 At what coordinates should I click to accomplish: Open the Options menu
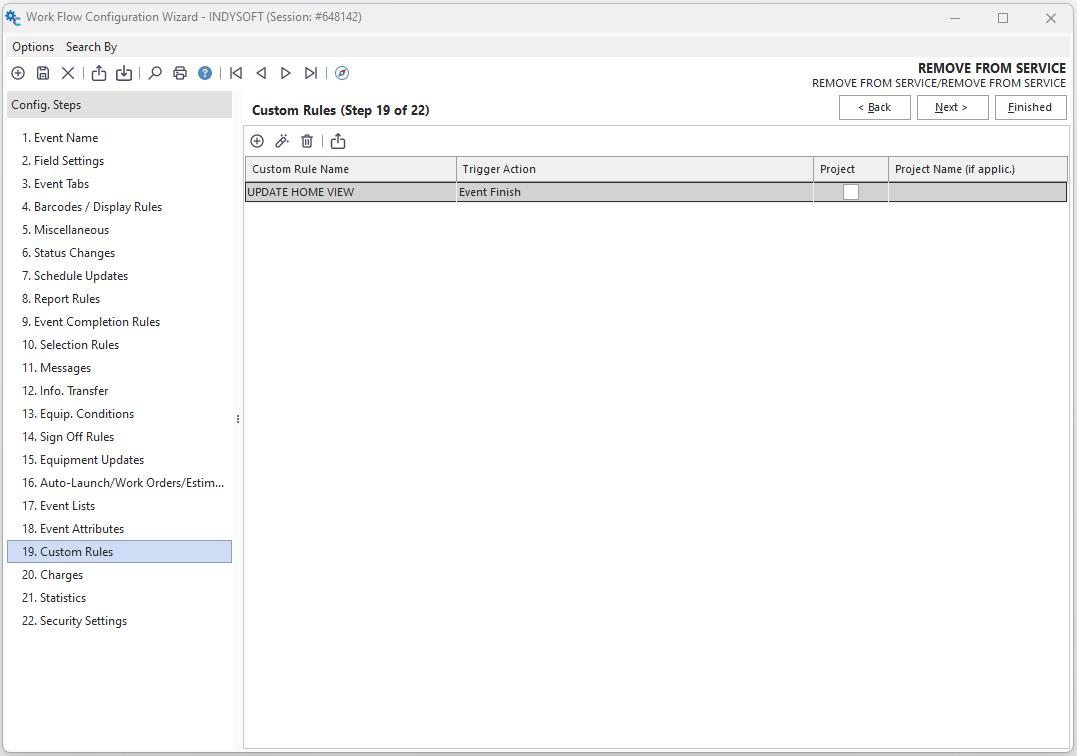[x=33, y=47]
